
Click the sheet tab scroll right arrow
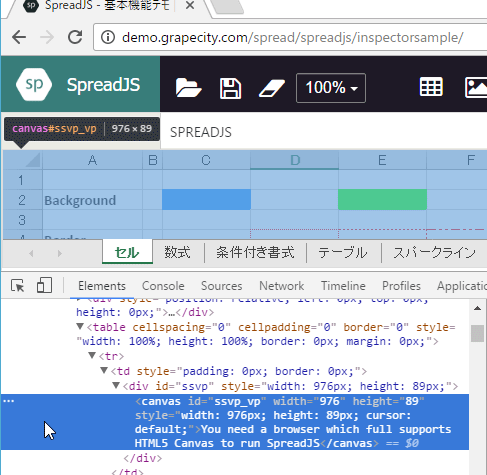(60, 254)
